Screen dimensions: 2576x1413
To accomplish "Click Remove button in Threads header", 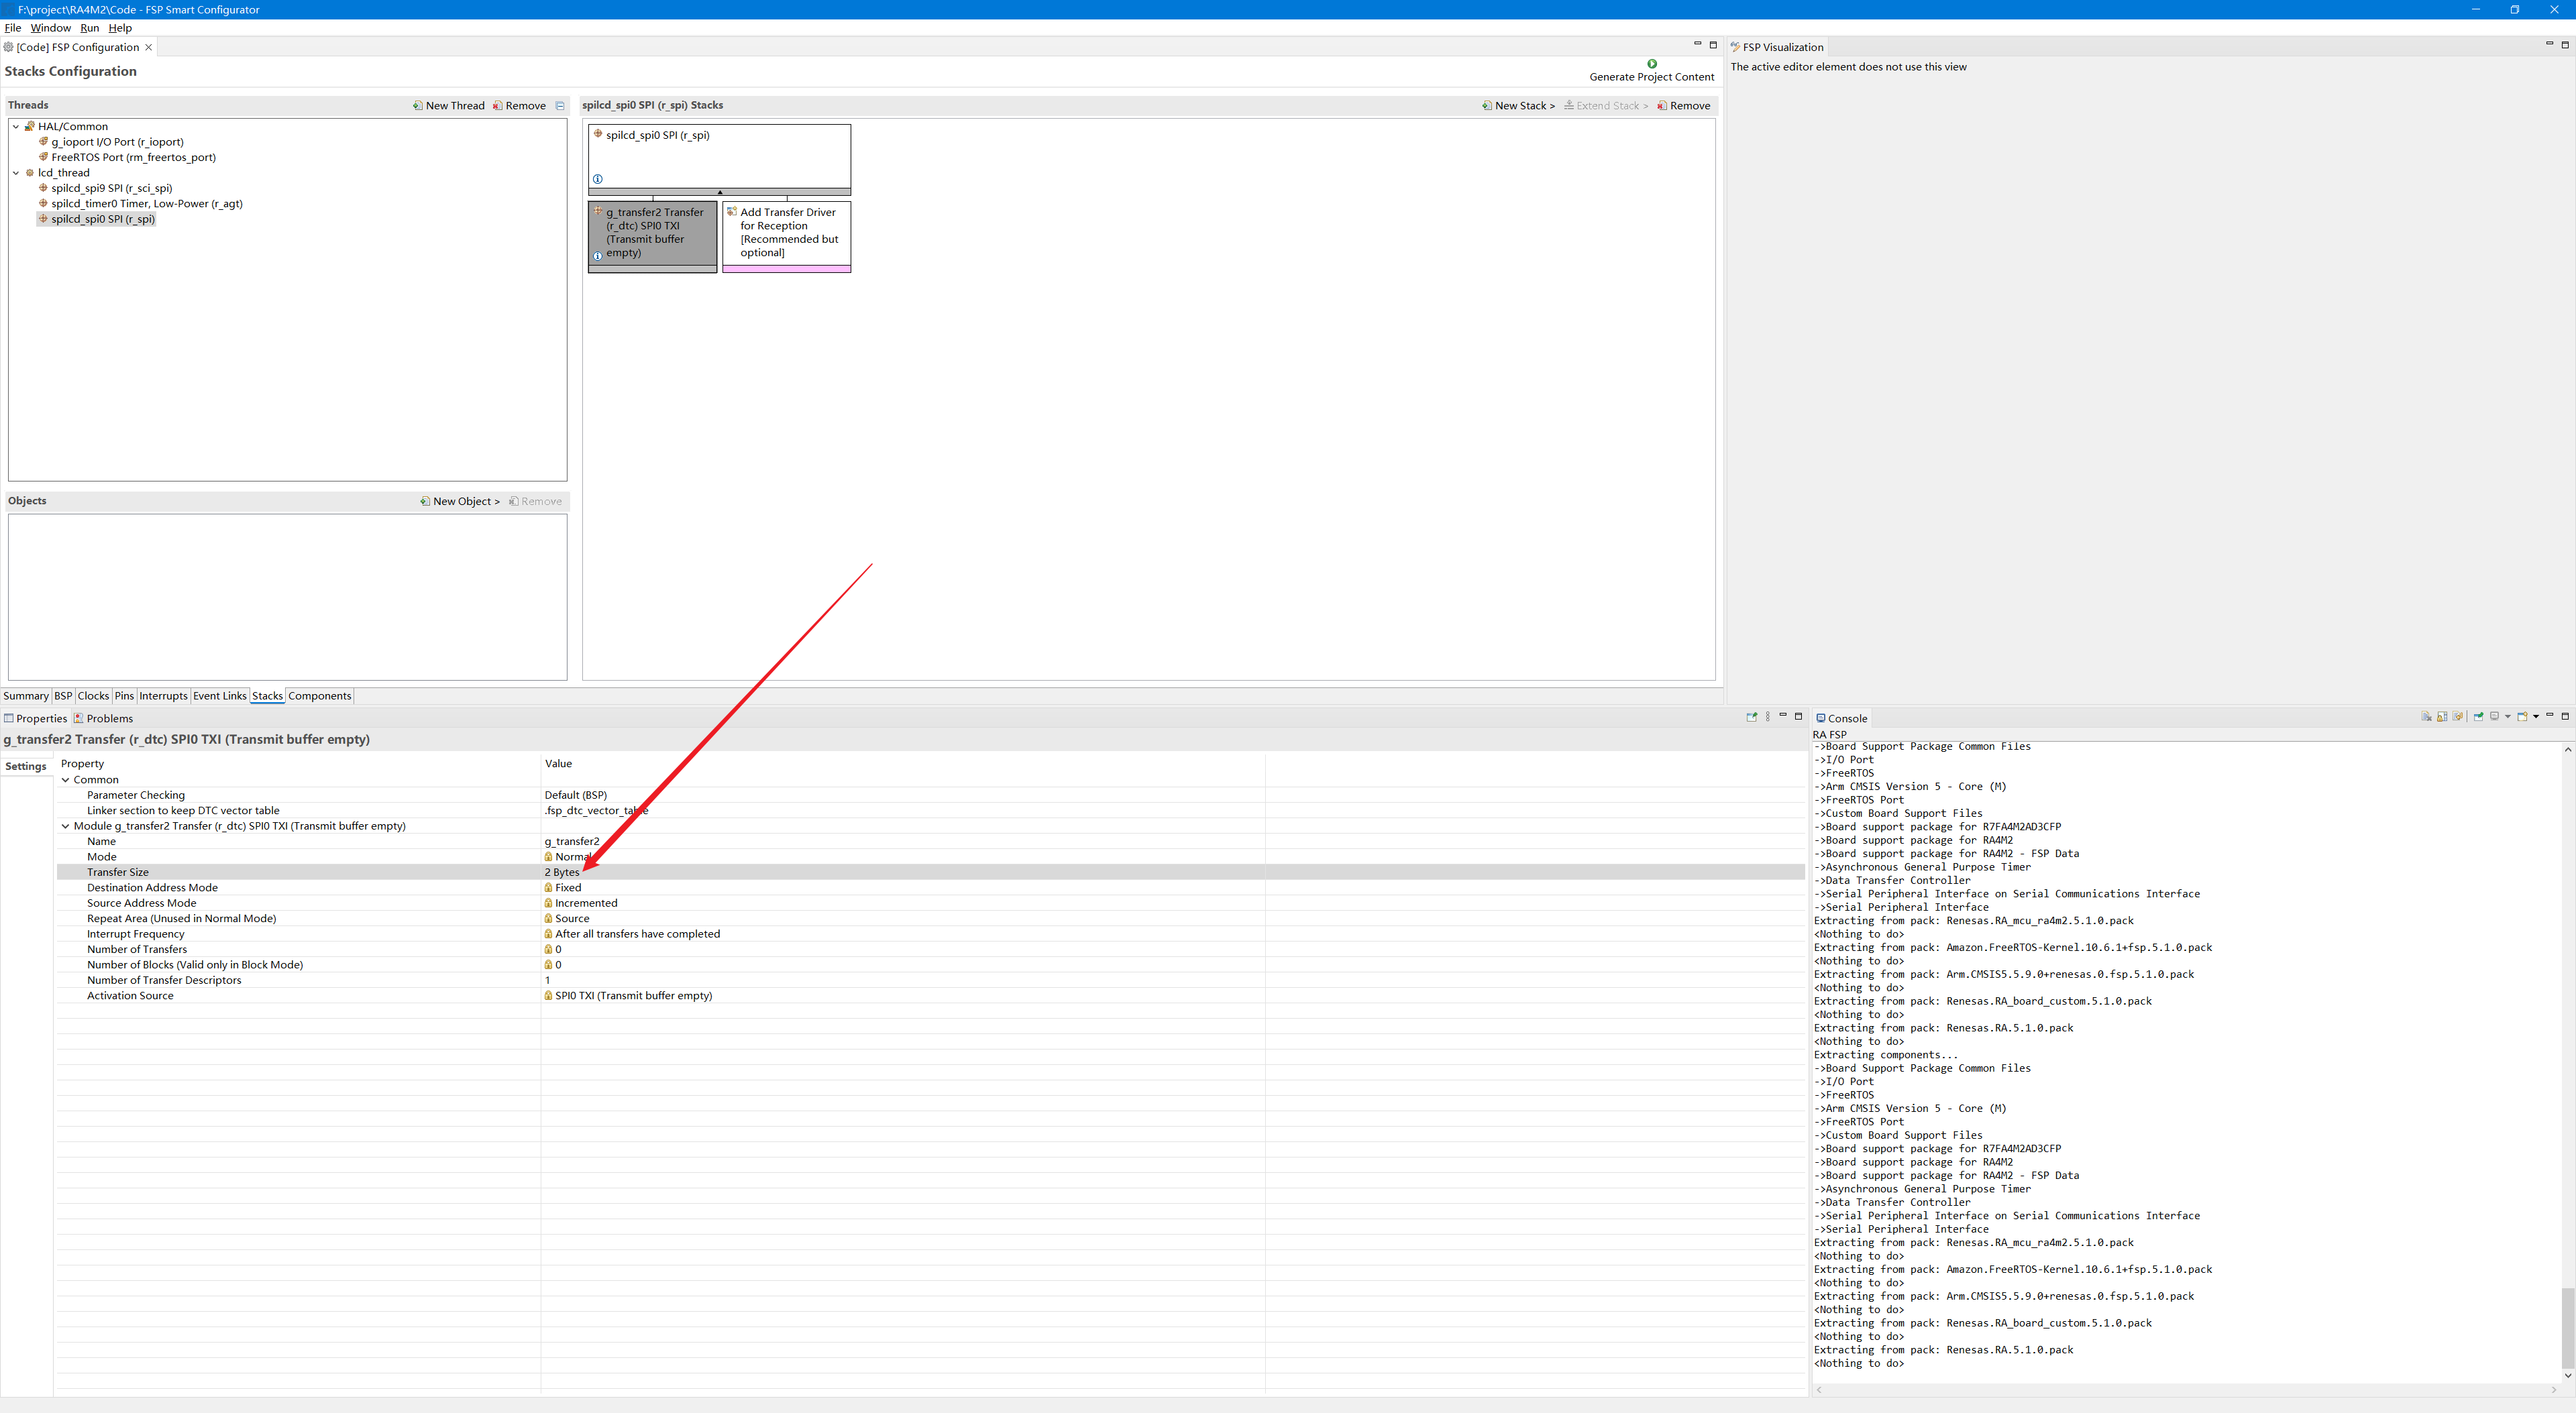I will (519, 105).
